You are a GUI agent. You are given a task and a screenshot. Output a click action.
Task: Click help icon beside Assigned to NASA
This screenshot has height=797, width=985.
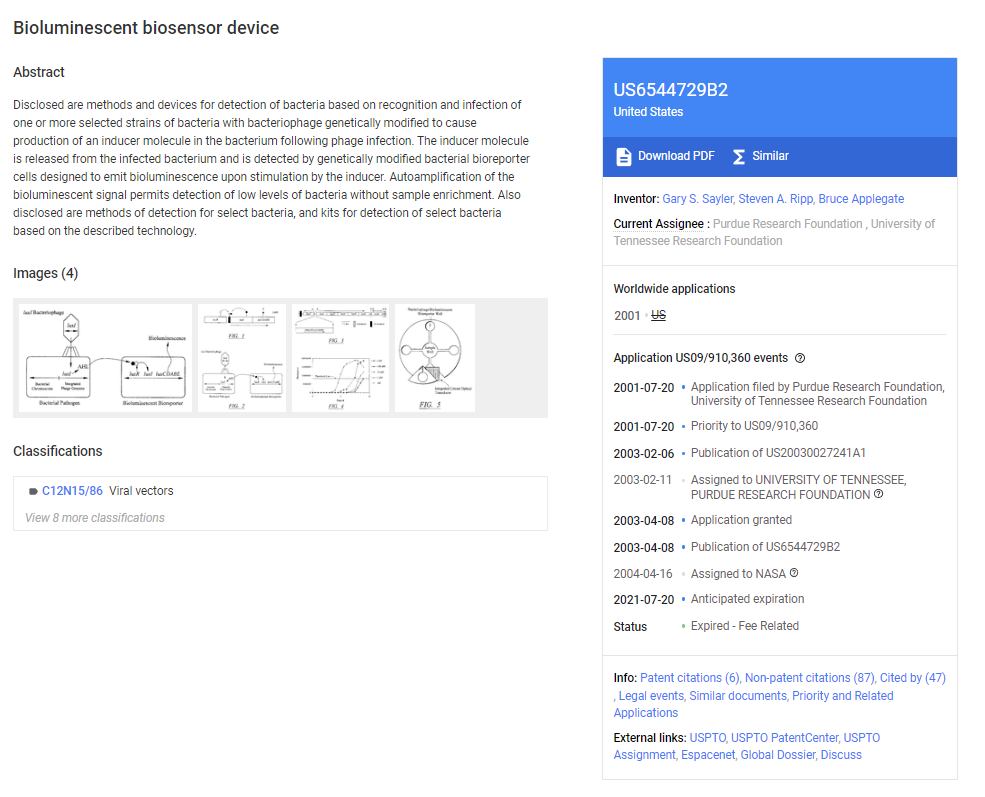[794, 573]
